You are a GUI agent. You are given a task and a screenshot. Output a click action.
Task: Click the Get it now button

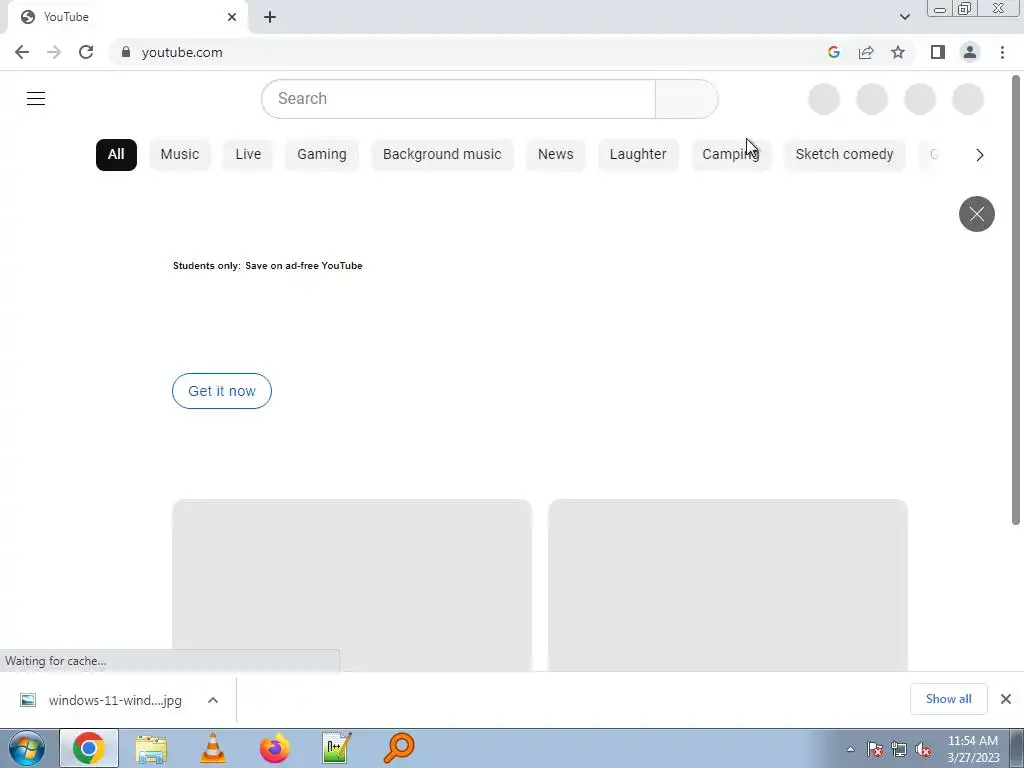pos(222,391)
